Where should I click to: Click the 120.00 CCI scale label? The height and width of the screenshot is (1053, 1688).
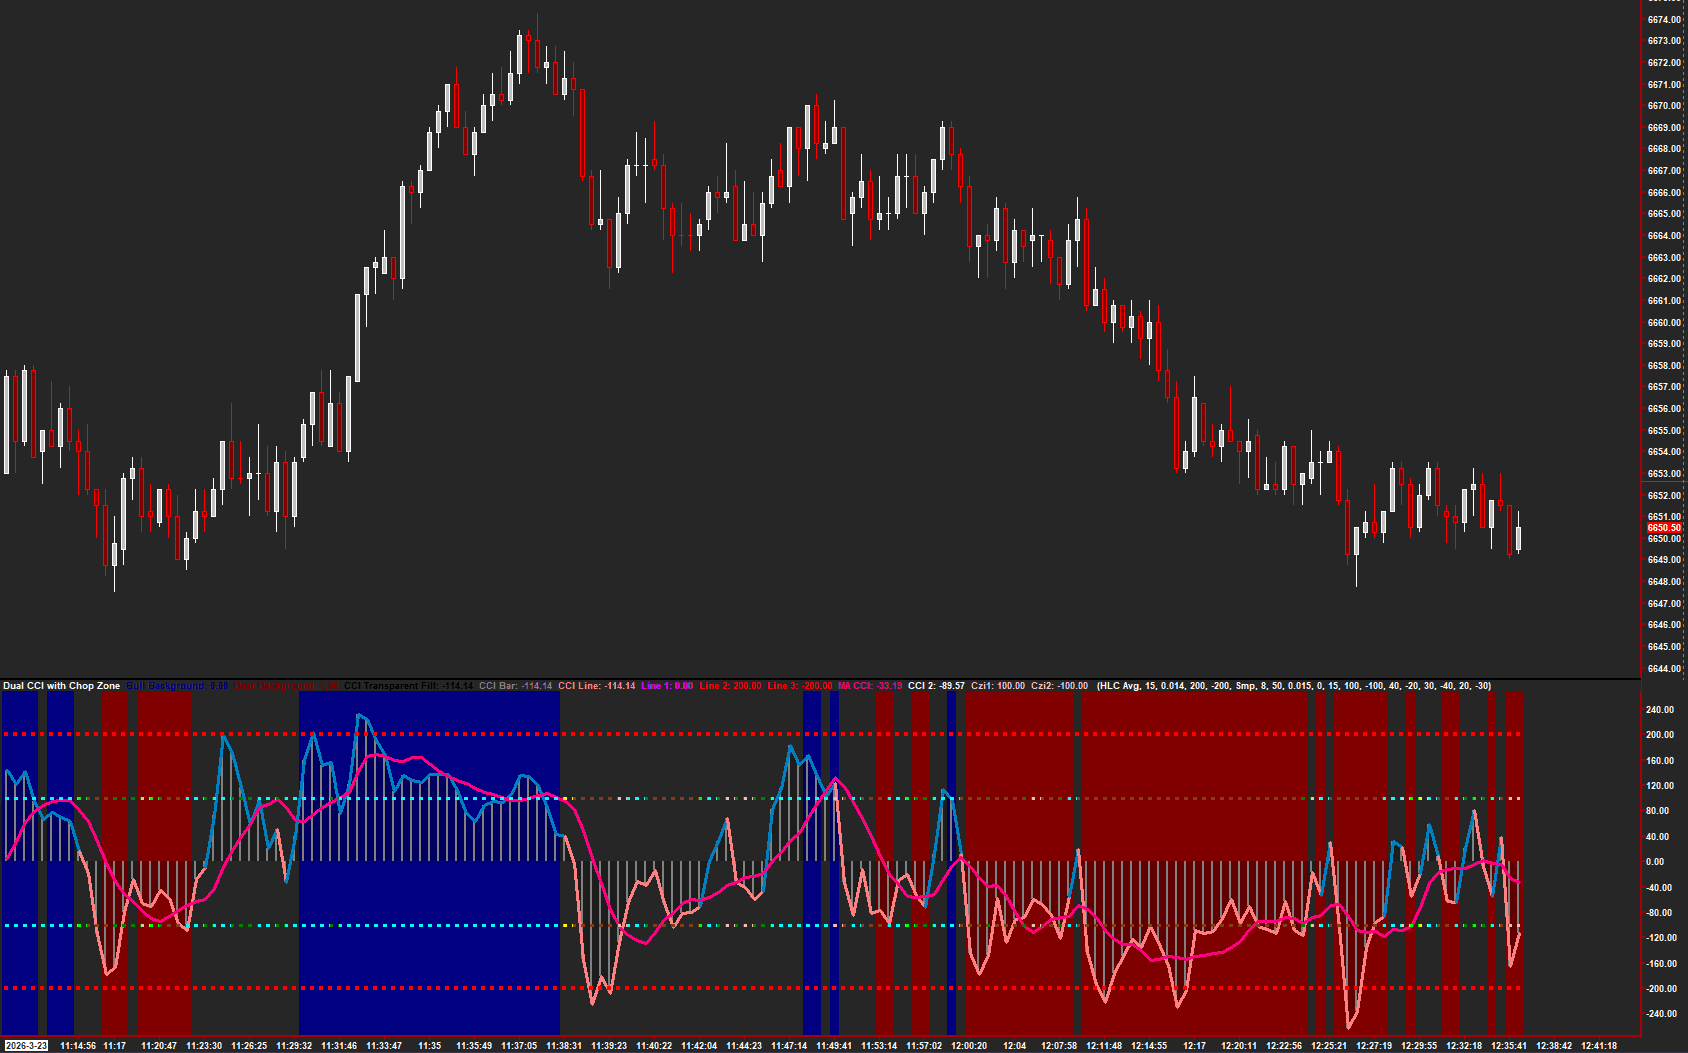click(x=1660, y=786)
